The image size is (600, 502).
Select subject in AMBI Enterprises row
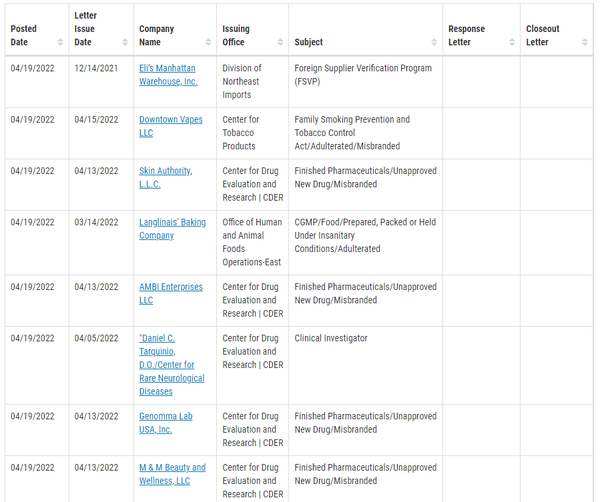tap(365, 293)
